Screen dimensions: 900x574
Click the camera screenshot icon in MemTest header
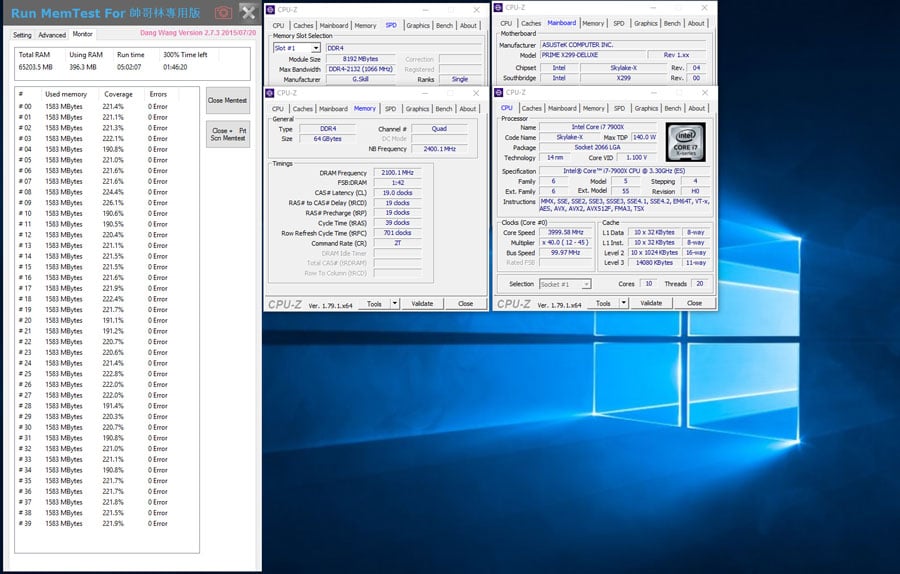(223, 12)
